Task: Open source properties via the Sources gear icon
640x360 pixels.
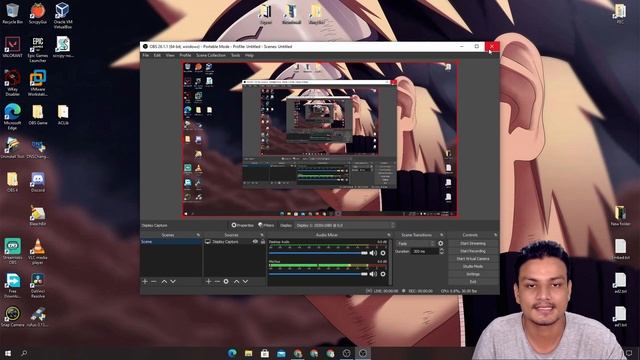Action: tap(226, 282)
